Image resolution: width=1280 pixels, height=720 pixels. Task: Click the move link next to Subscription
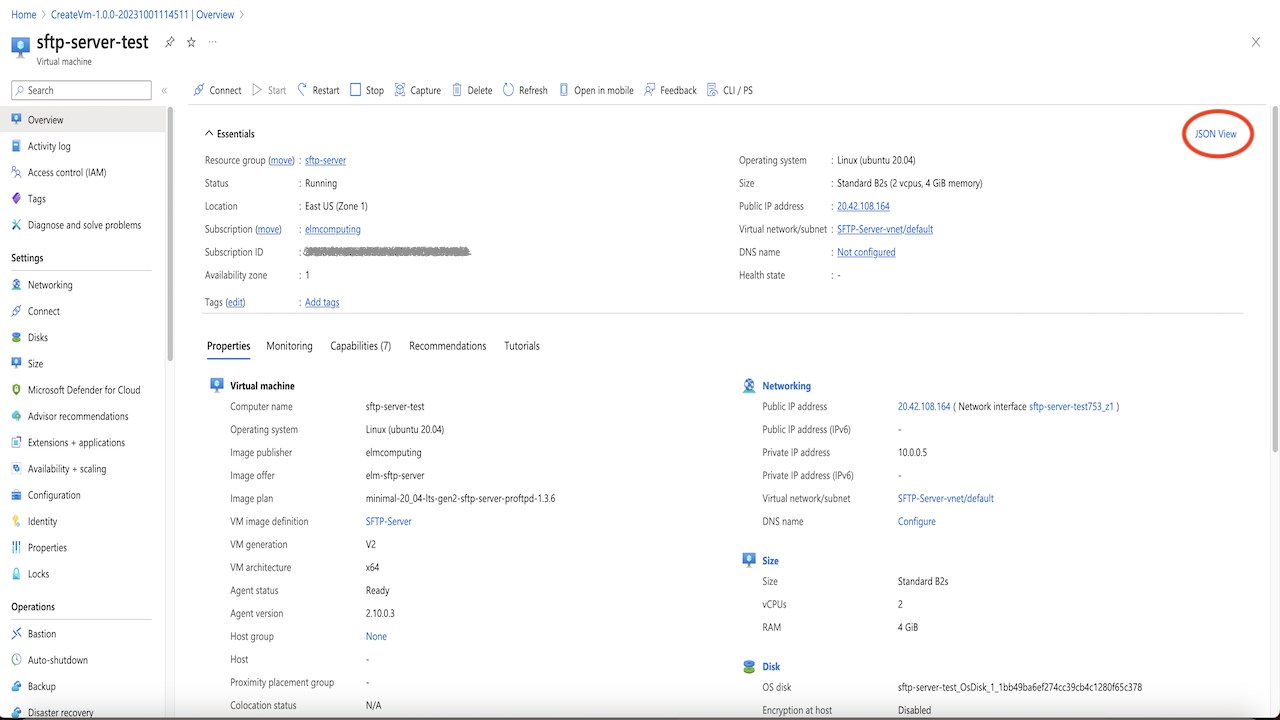(268, 229)
